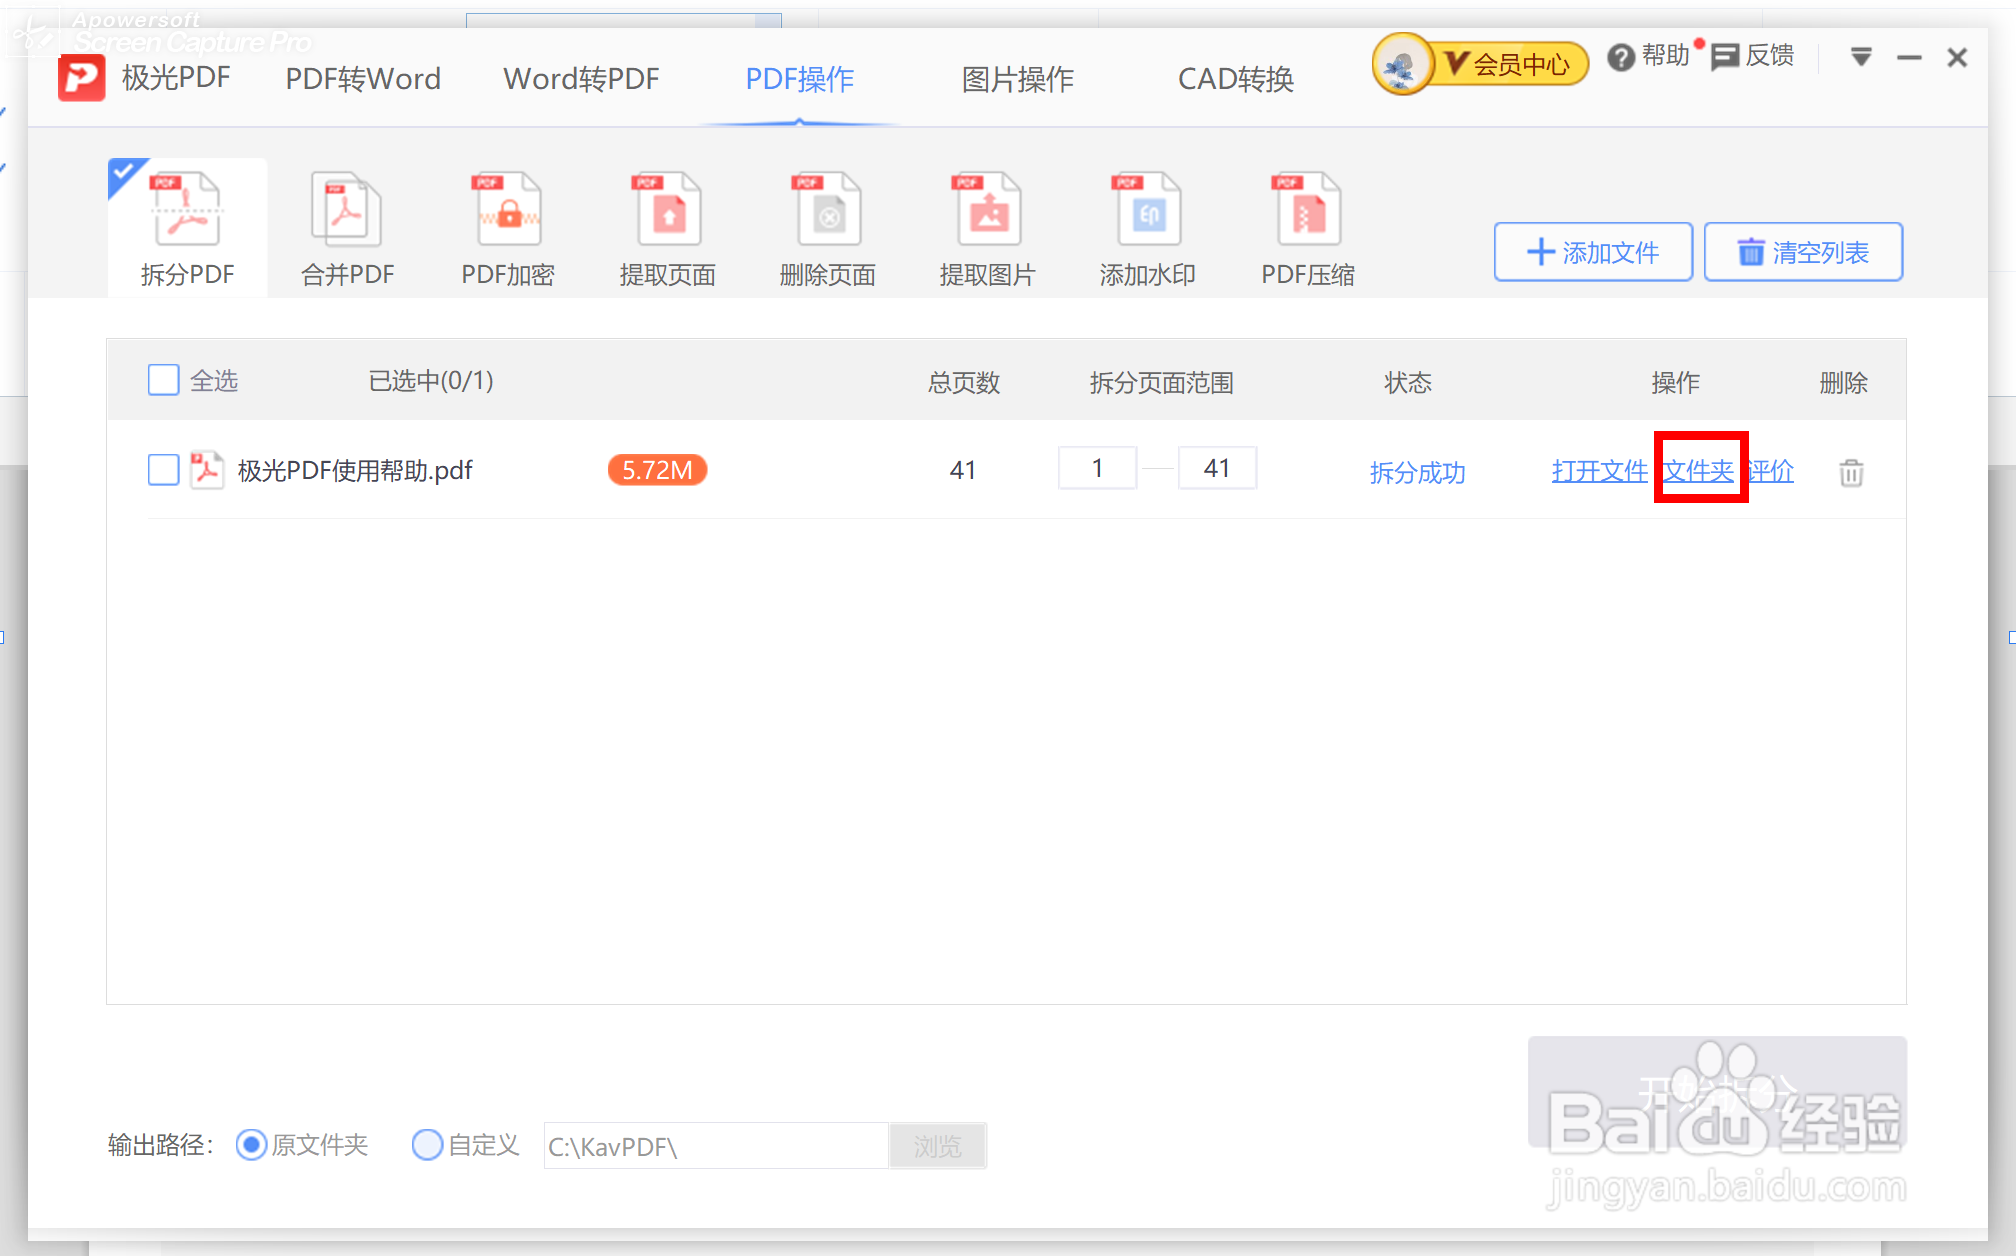Click the 拆分成功 status text
This screenshot has width=2016, height=1256.
tap(1417, 472)
